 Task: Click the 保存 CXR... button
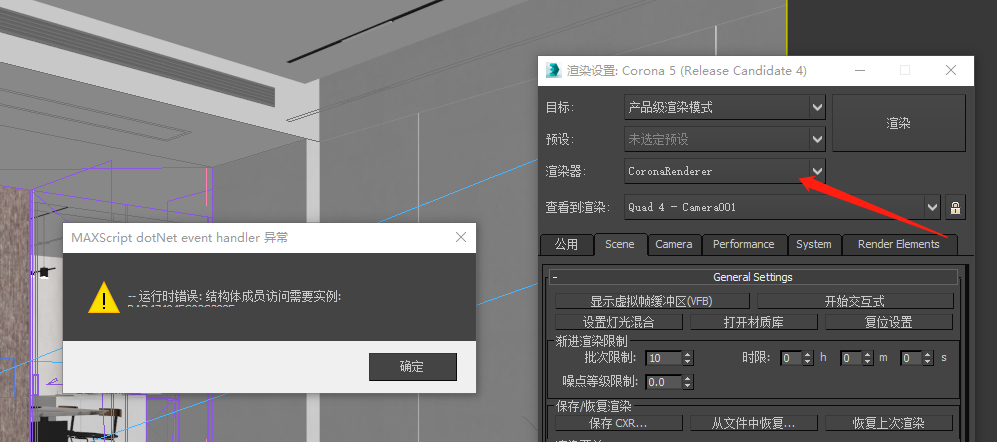tap(619, 423)
